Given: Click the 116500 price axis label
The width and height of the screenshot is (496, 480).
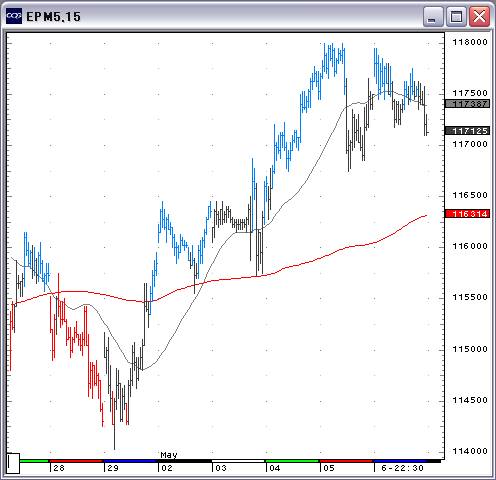Looking at the screenshot, I should pyautogui.click(x=470, y=195).
